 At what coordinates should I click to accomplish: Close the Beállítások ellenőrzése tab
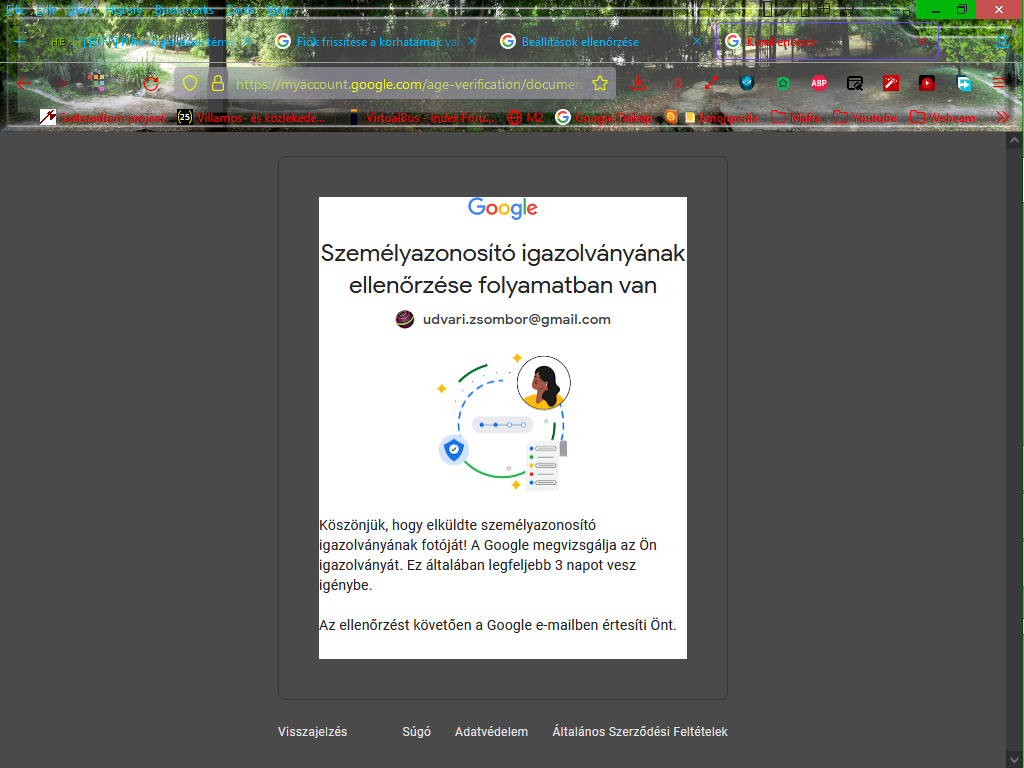coord(696,41)
